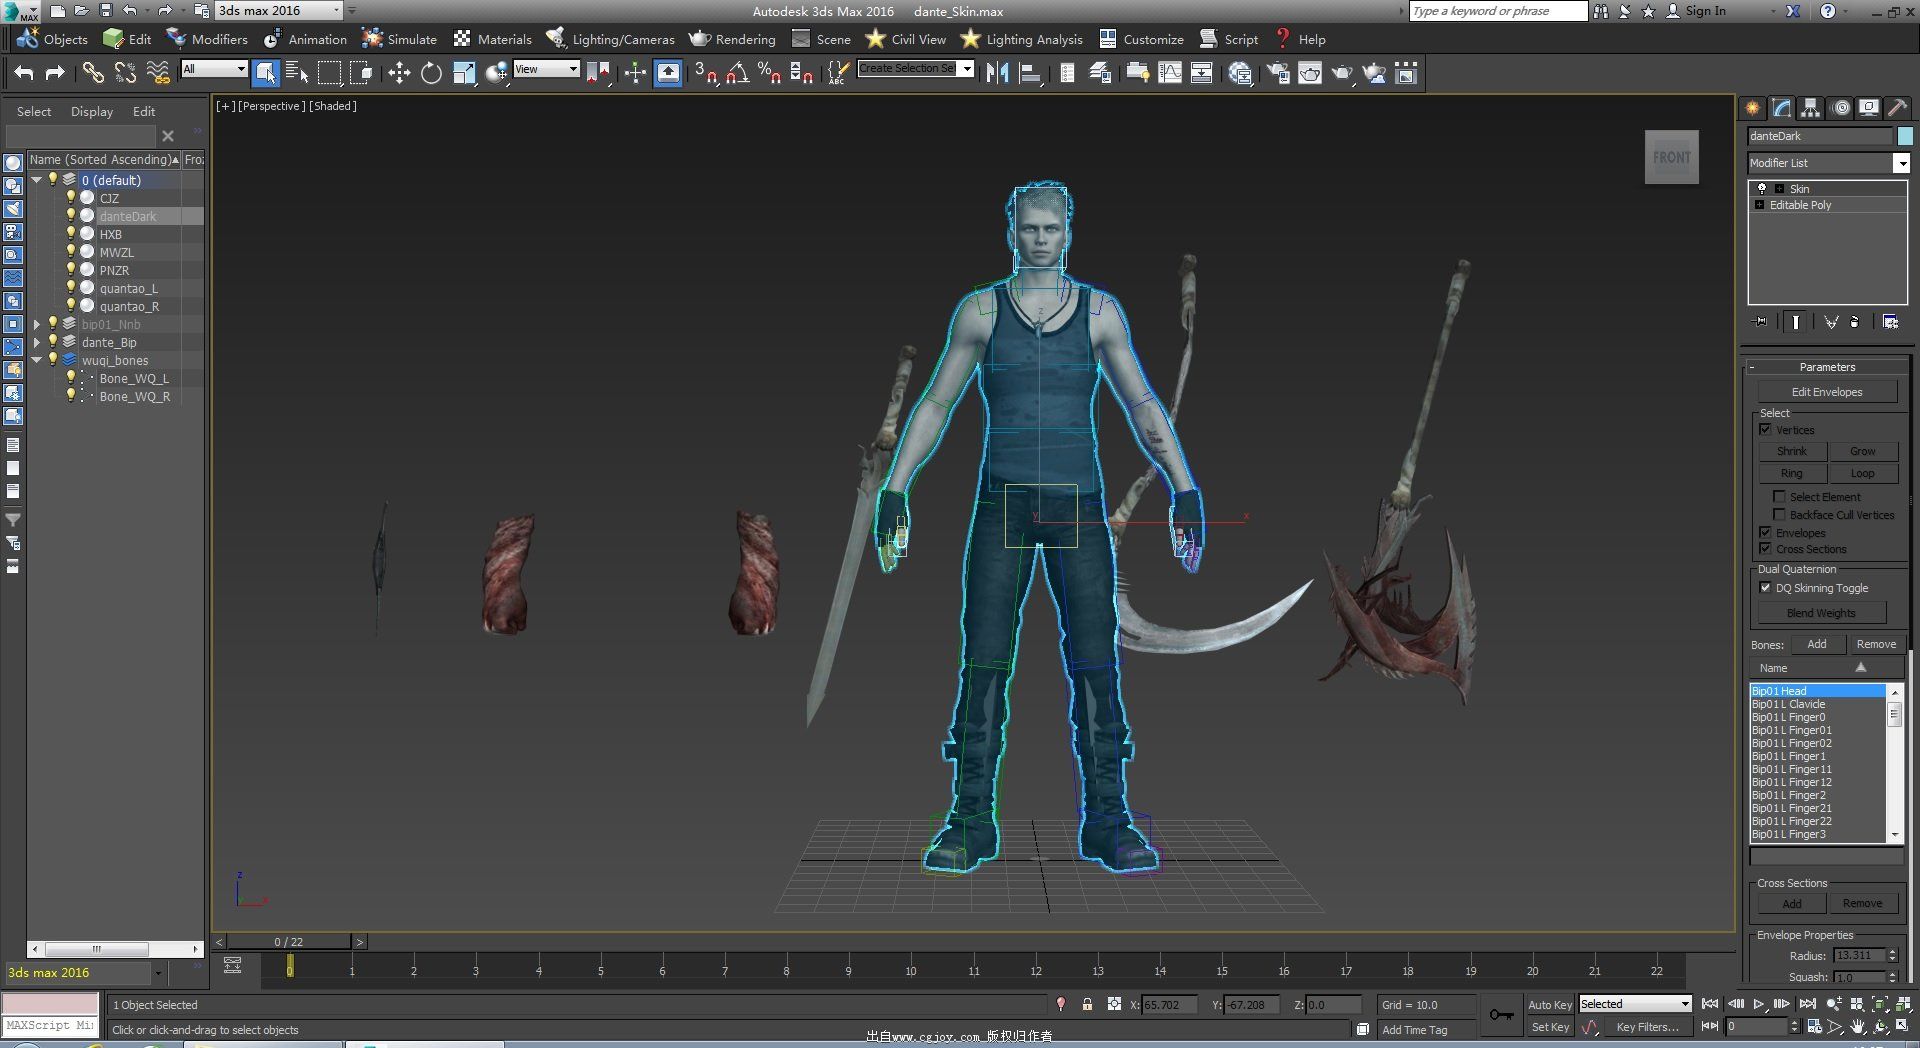Image resolution: width=1920 pixels, height=1048 pixels.
Task: Activate the Select and Scale tool
Action: [x=464, y=73]
